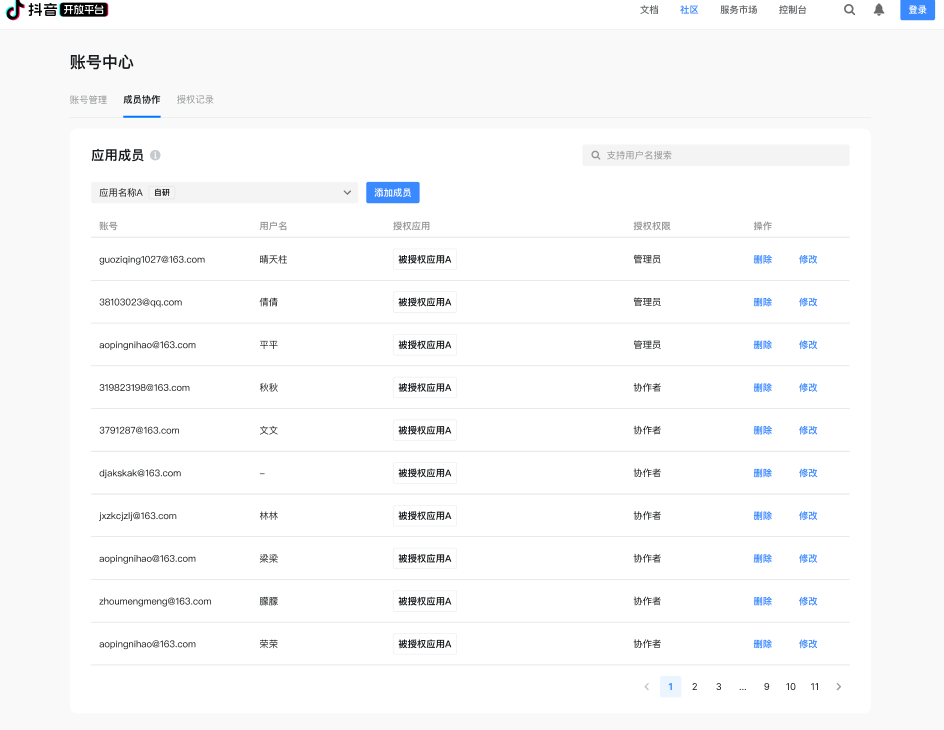Delete the guoziqing1027@163.com member
Image resolution: width=944 pixels, height=730 pixels.
pos(762,260)
